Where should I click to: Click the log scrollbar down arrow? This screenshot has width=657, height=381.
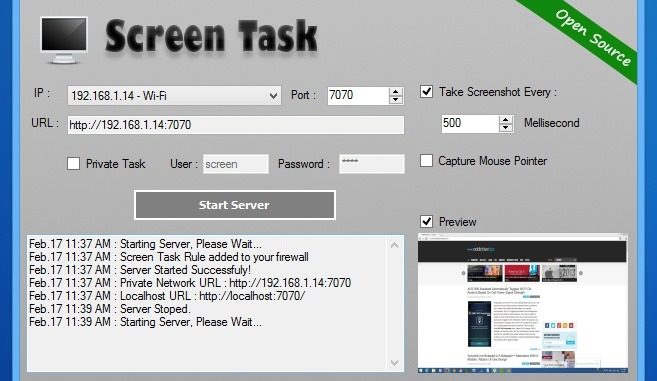tap(394, 363)
